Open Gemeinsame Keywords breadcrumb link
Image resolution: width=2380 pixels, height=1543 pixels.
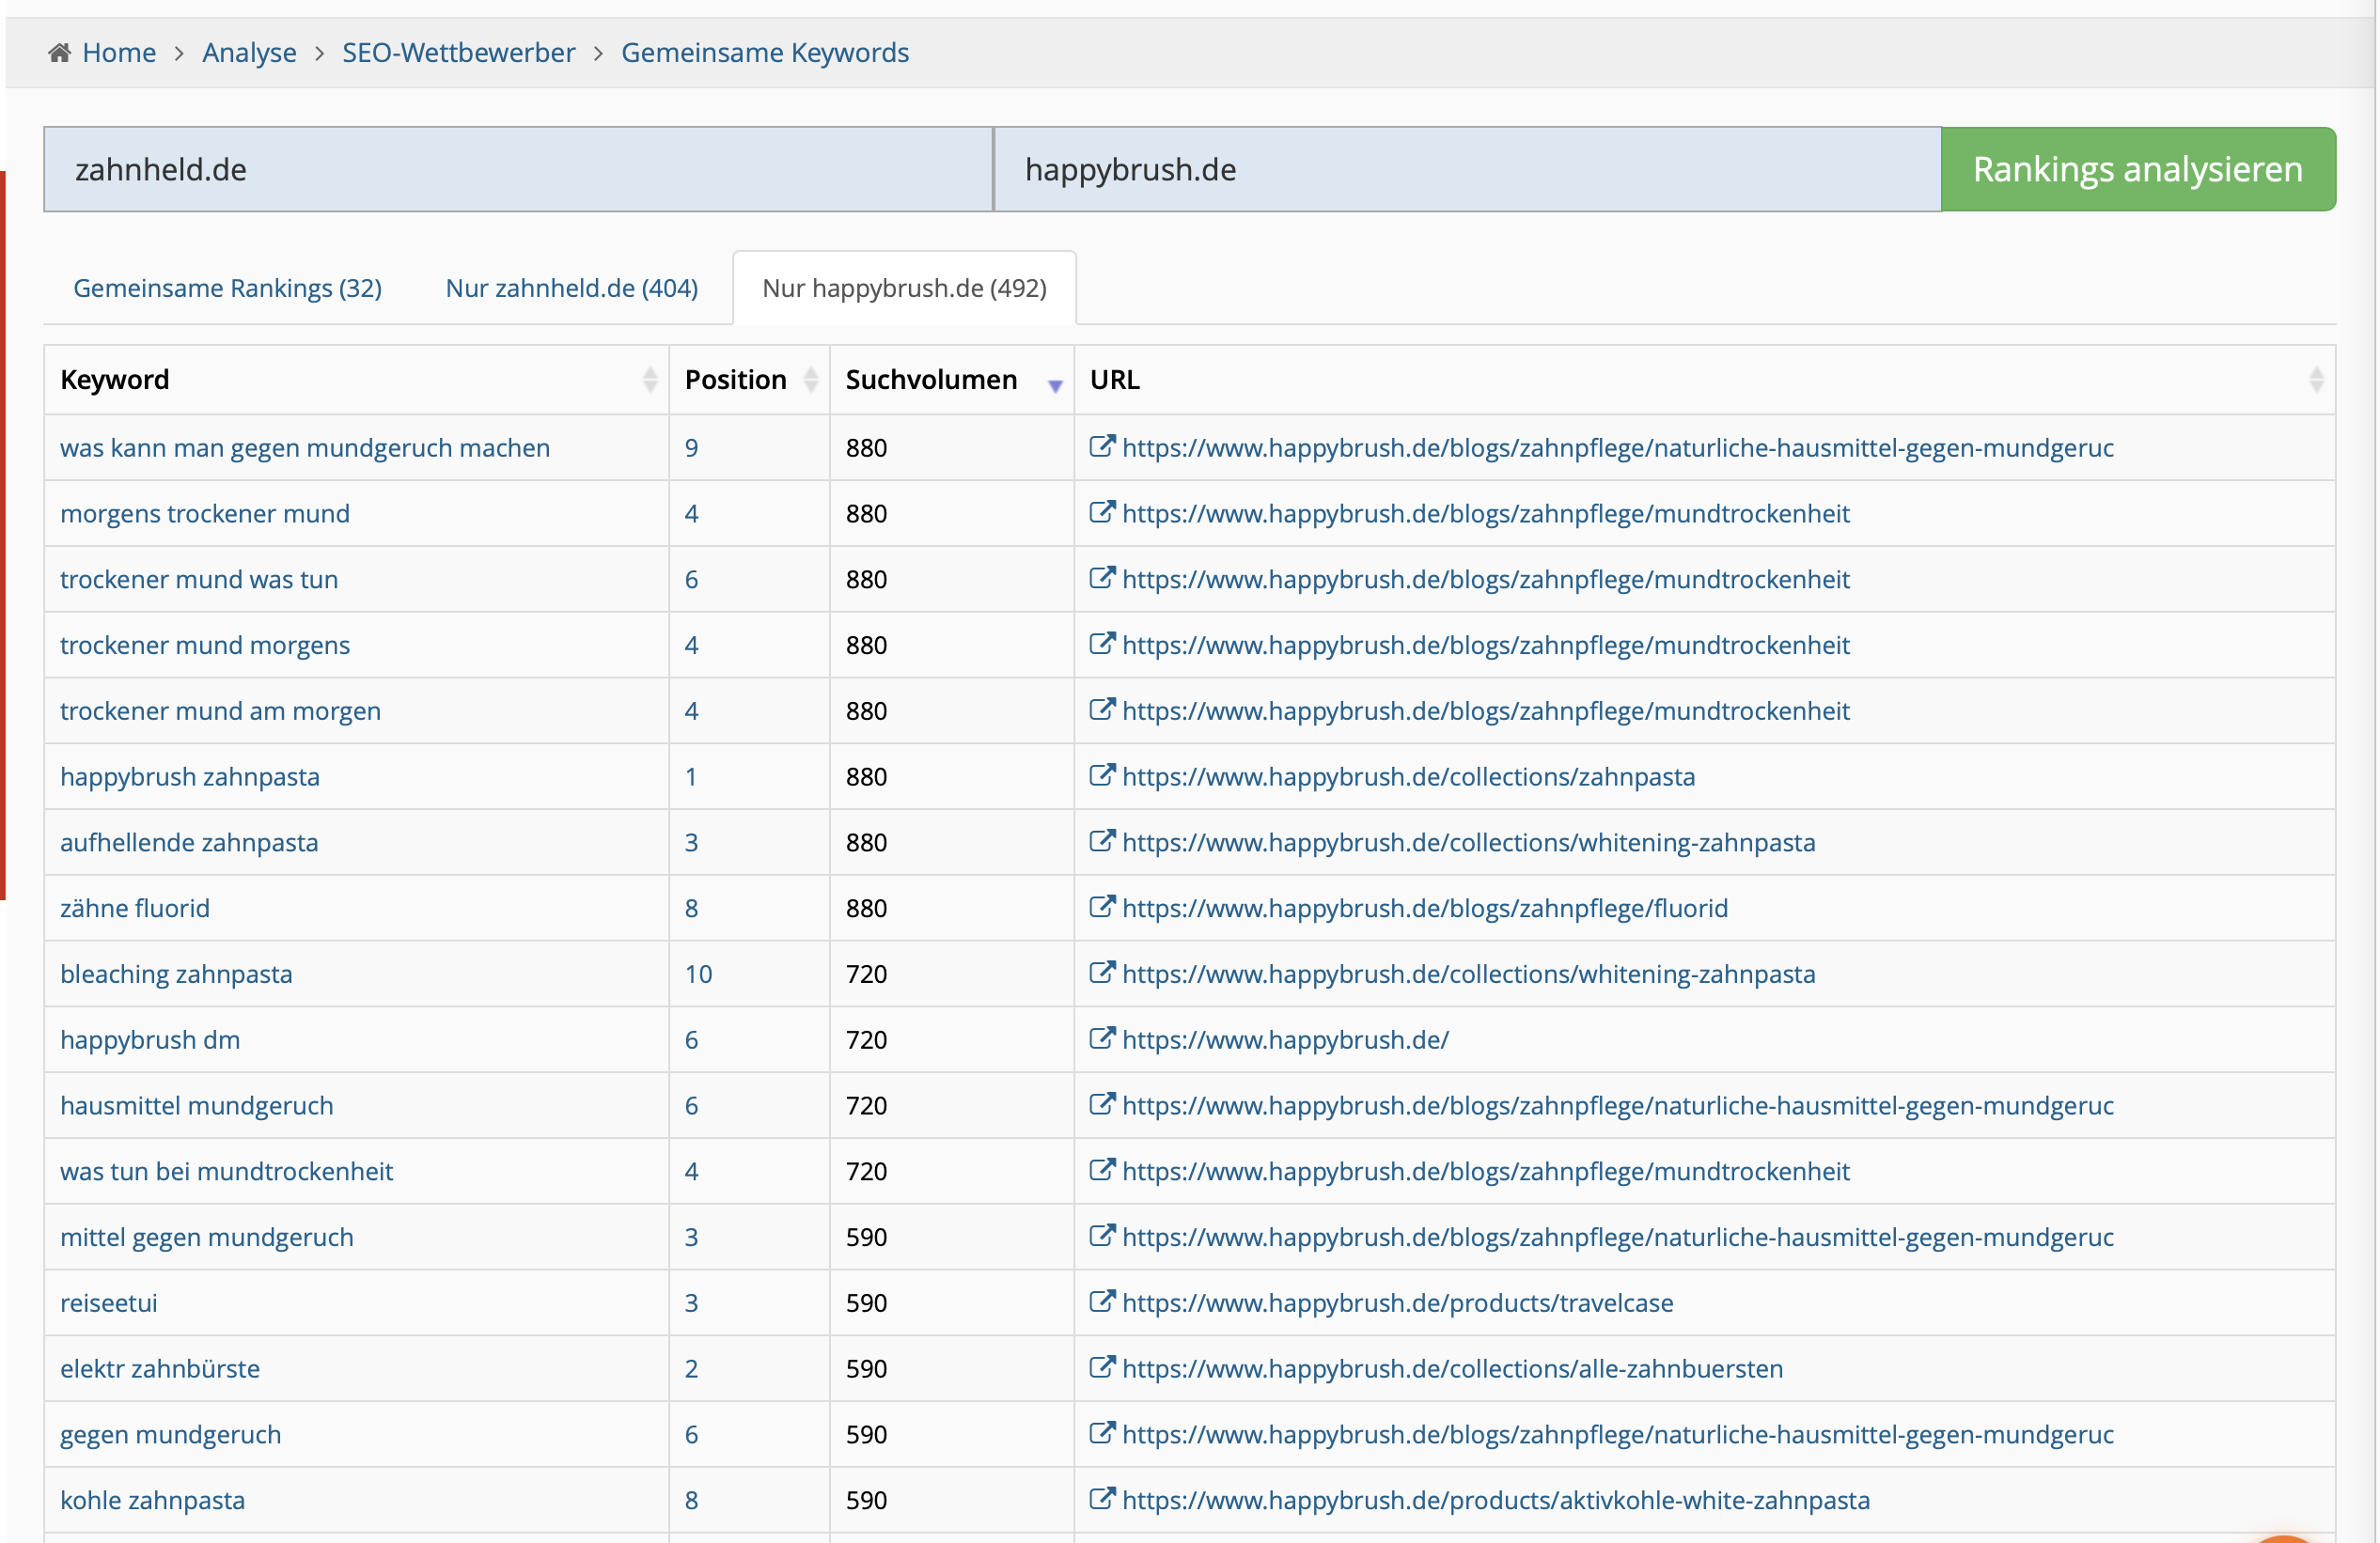765,52
